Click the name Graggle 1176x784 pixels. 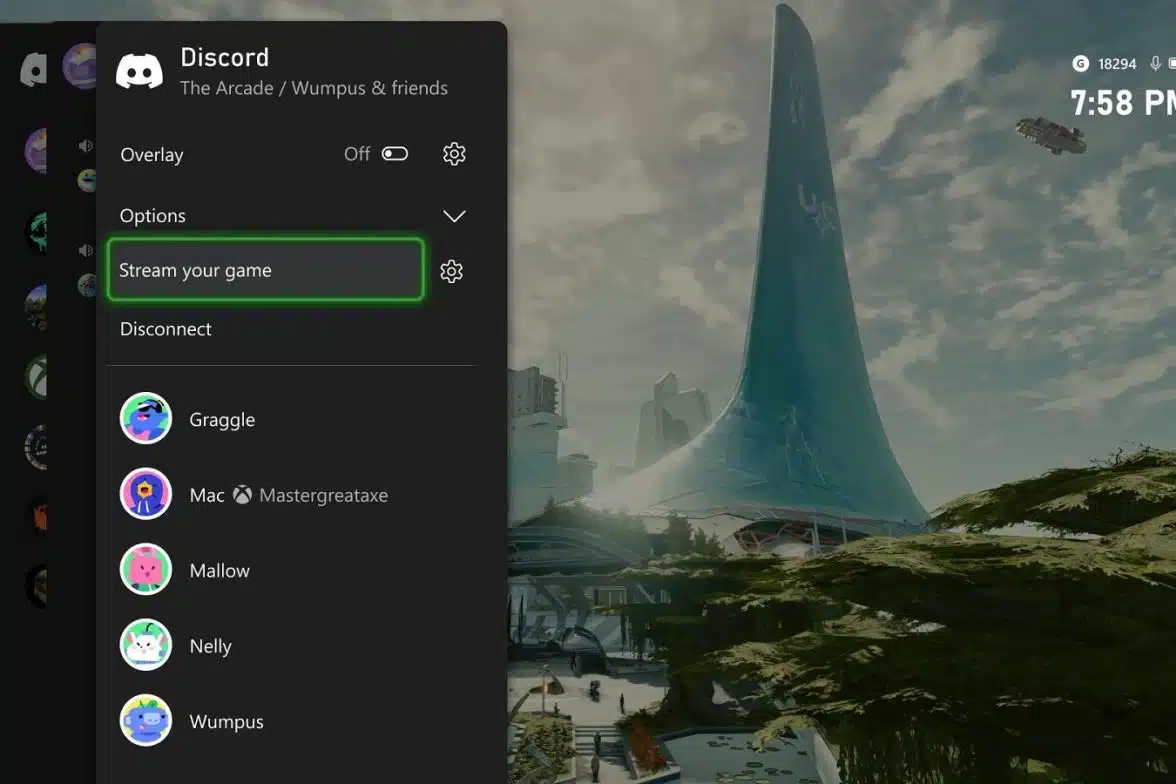(x=222, y=420)
